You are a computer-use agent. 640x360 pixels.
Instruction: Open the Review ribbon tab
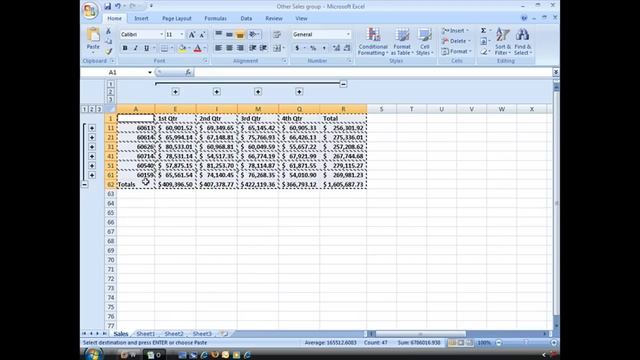point(274,18)
